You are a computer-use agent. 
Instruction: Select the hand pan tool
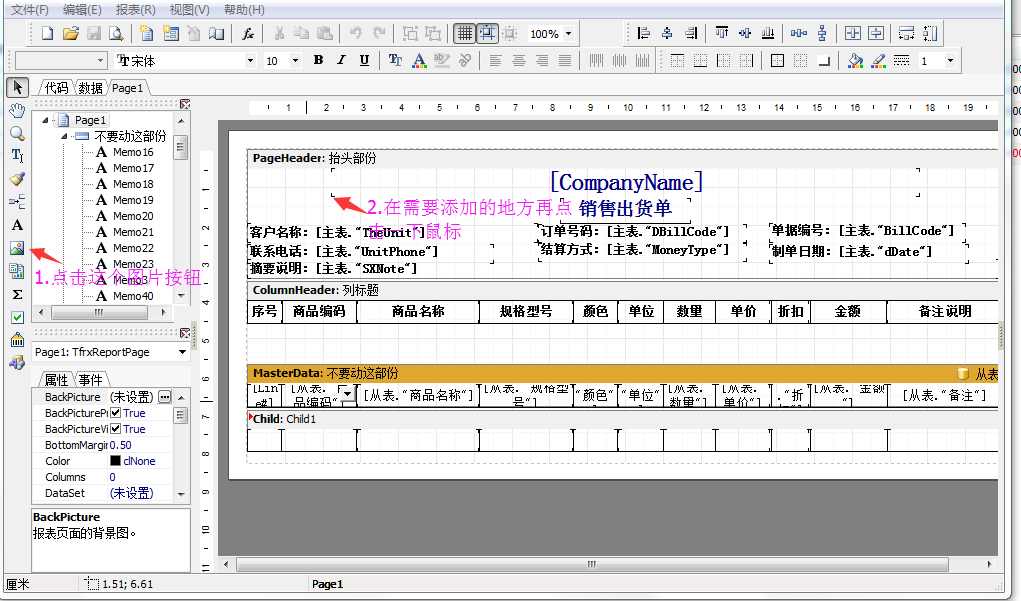pyautogui.click(x=17, y=110)
